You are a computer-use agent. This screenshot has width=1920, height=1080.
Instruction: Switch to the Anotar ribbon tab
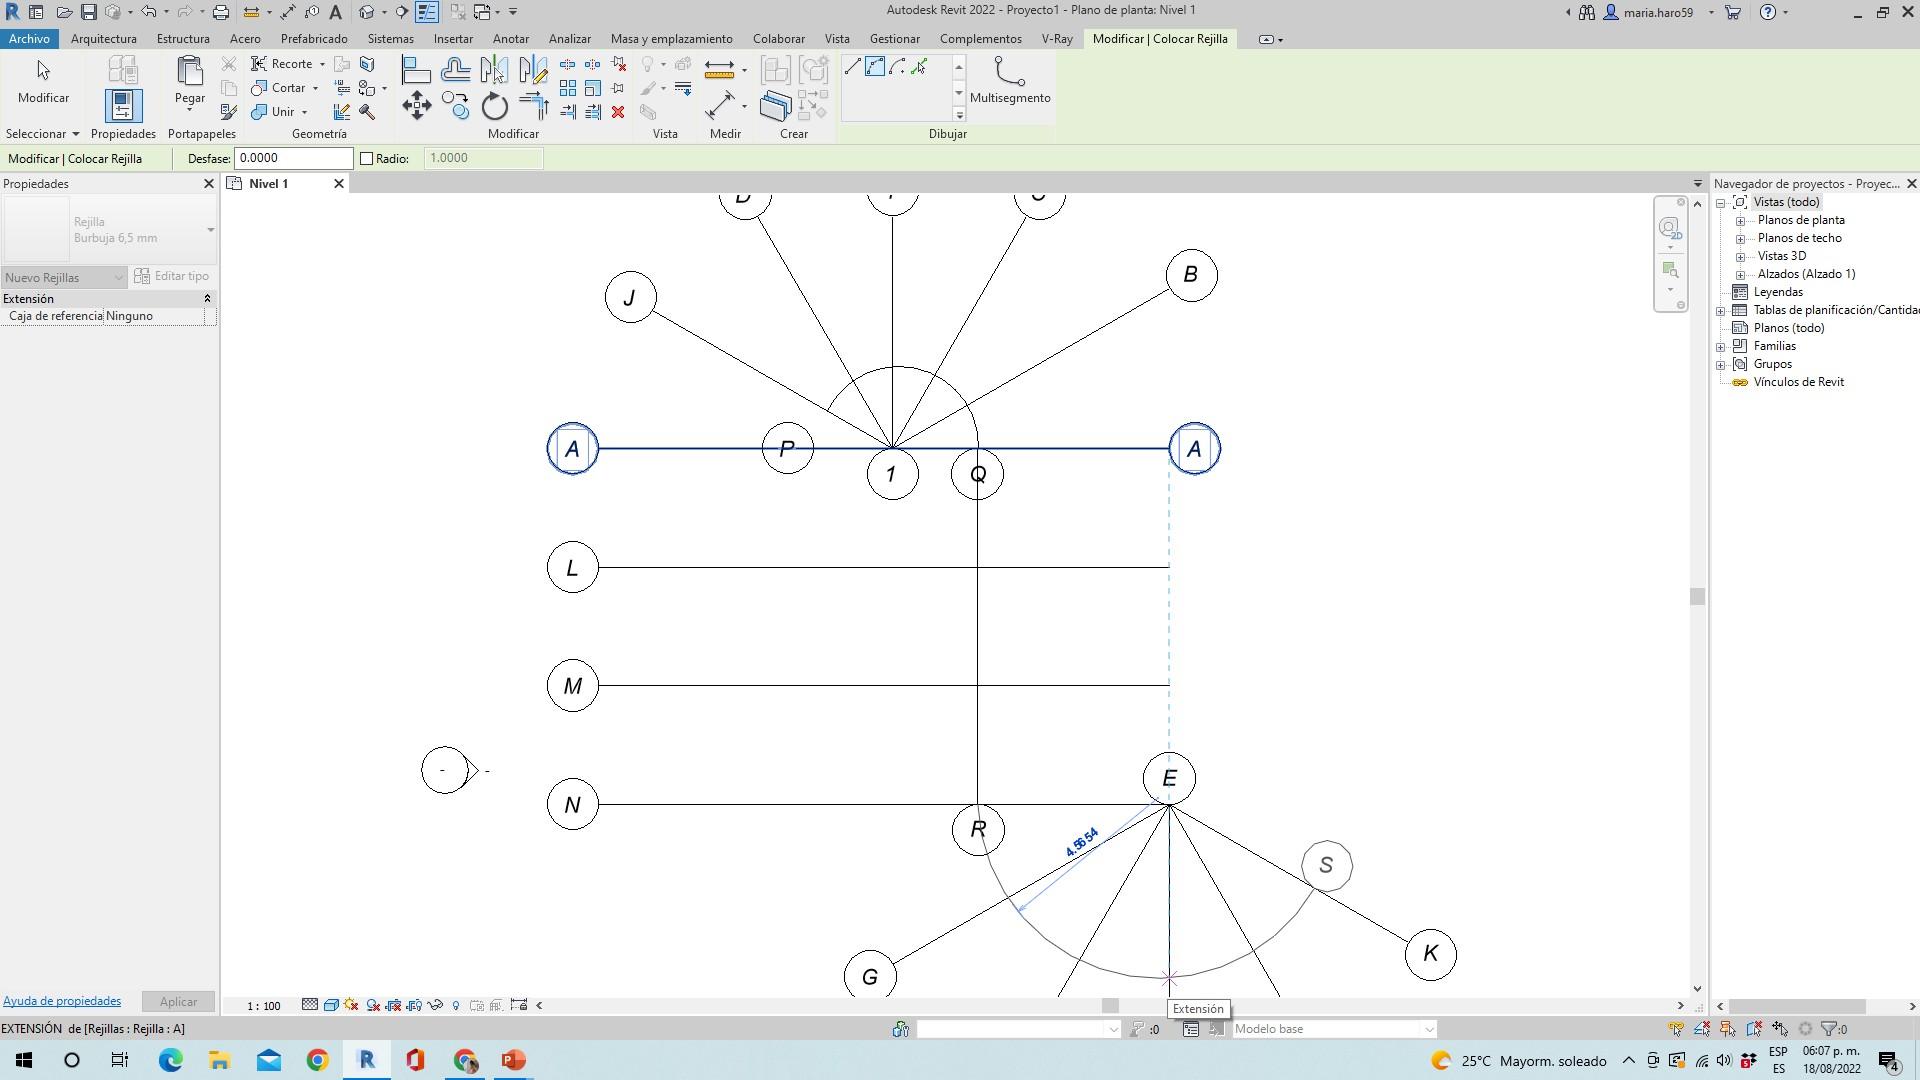pos(510,39)
